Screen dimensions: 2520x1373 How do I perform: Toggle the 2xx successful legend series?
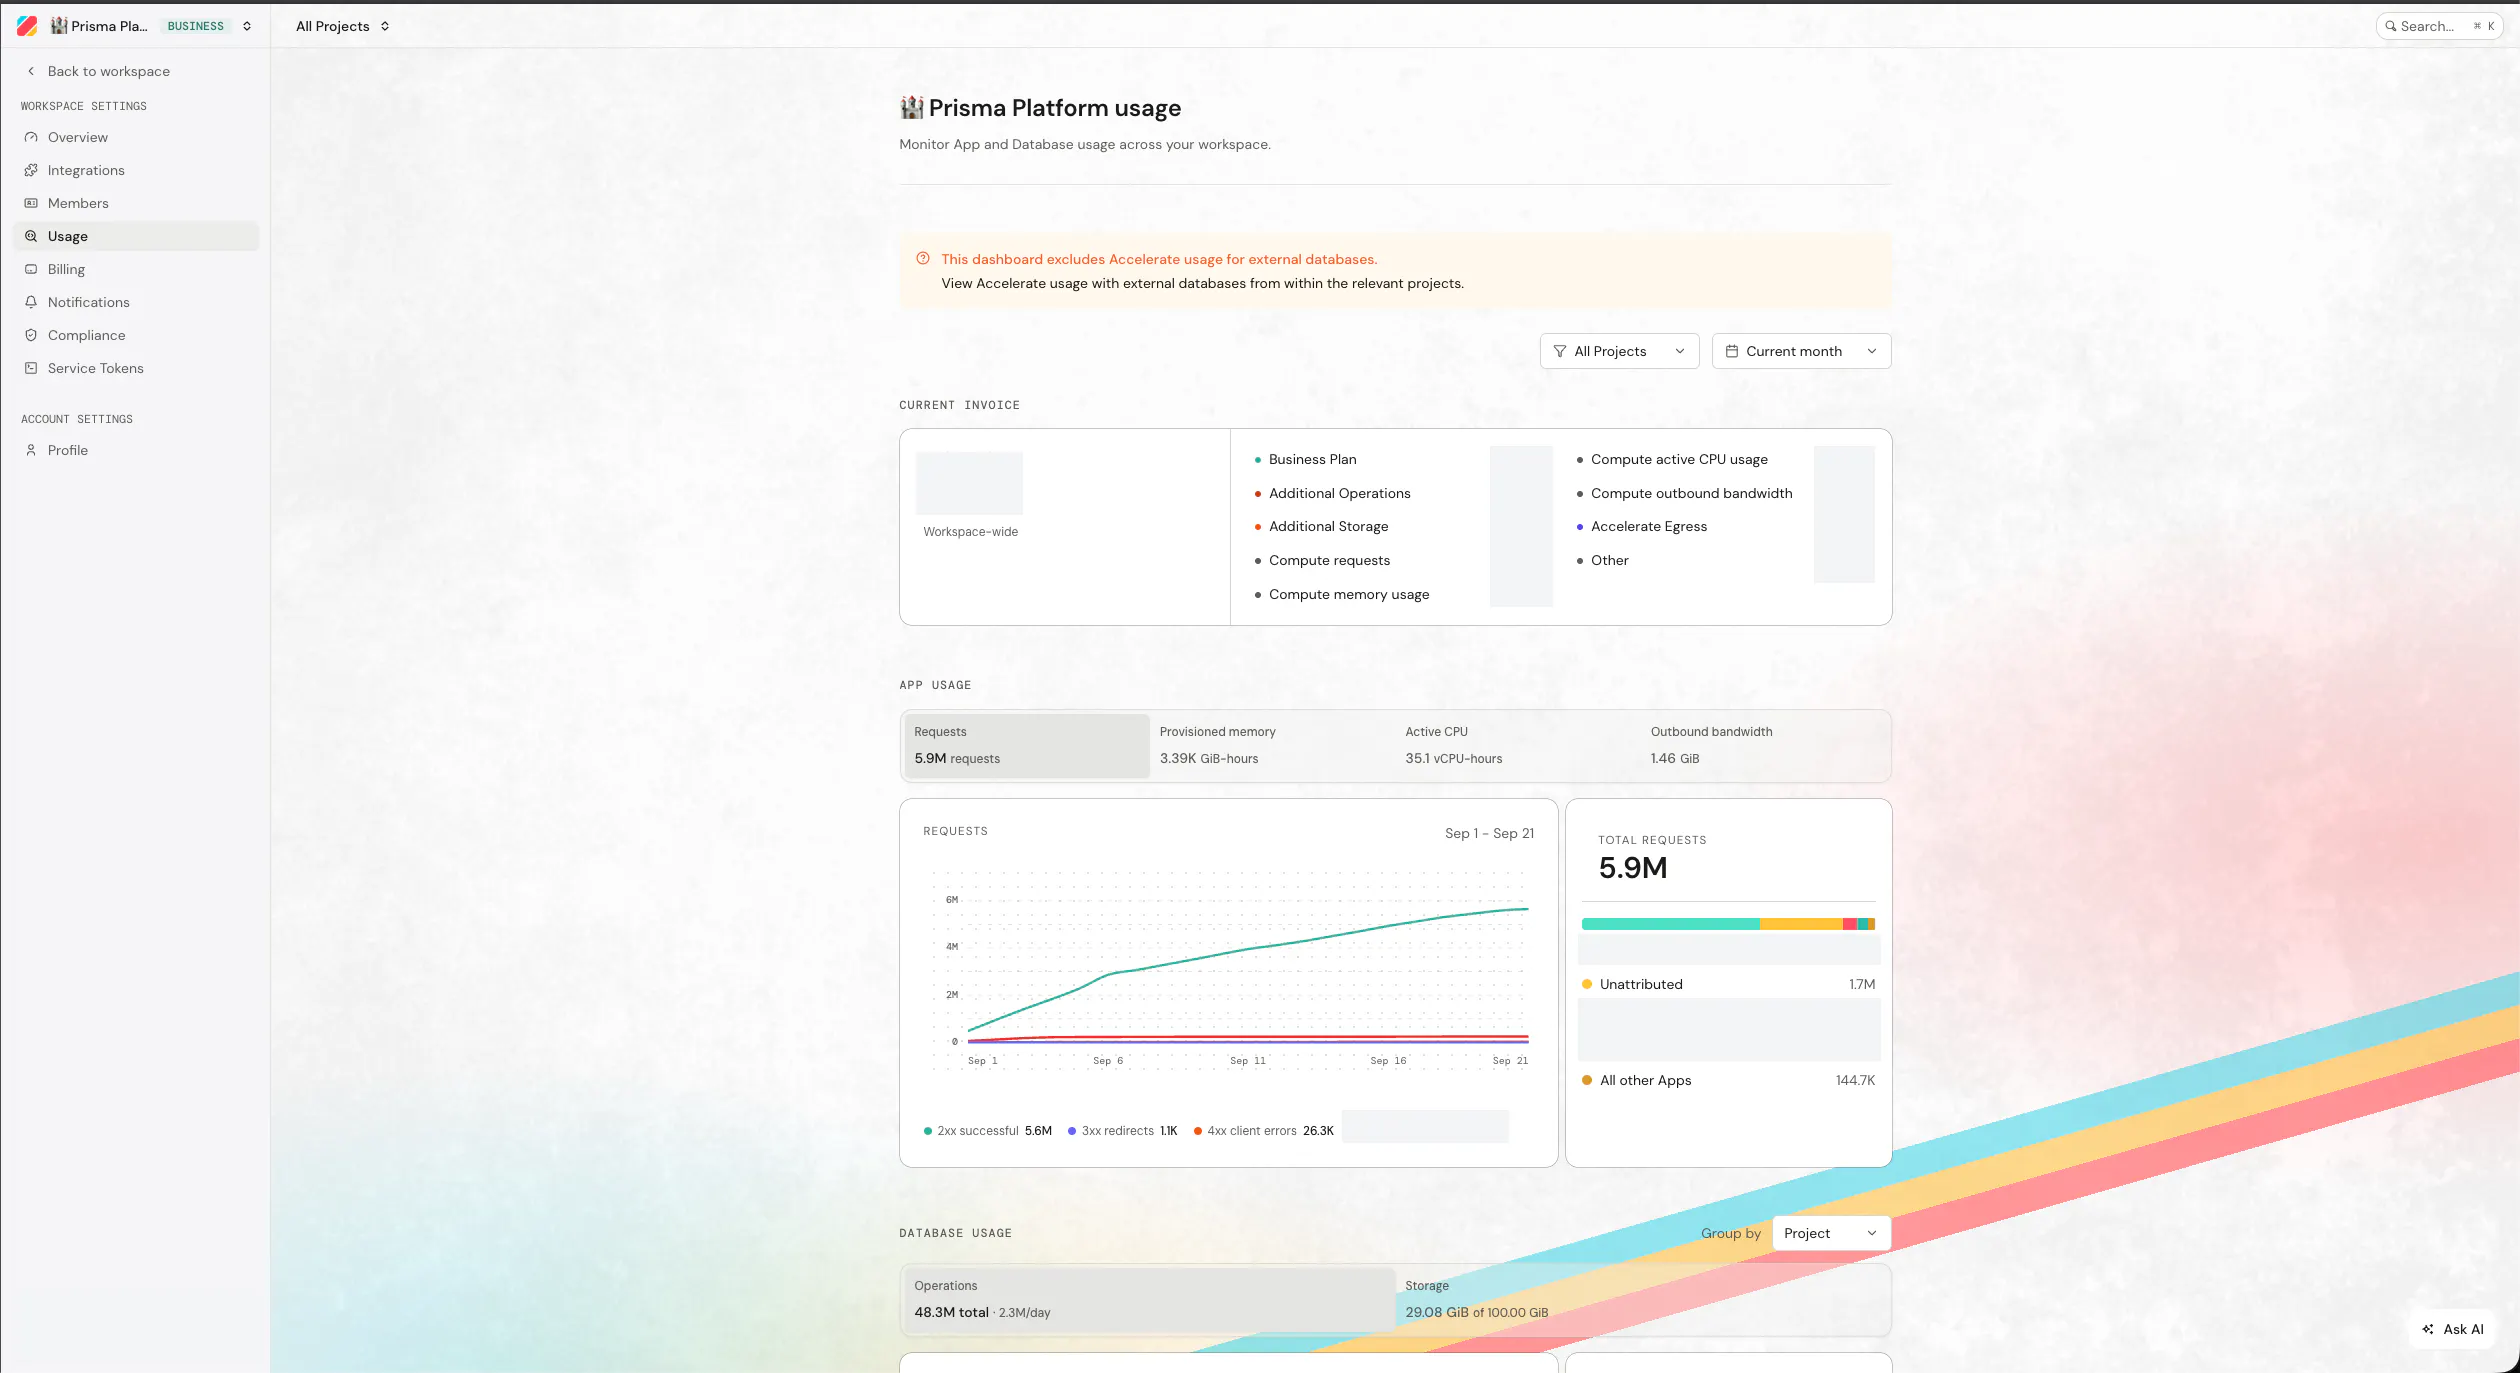[988, 1131]
